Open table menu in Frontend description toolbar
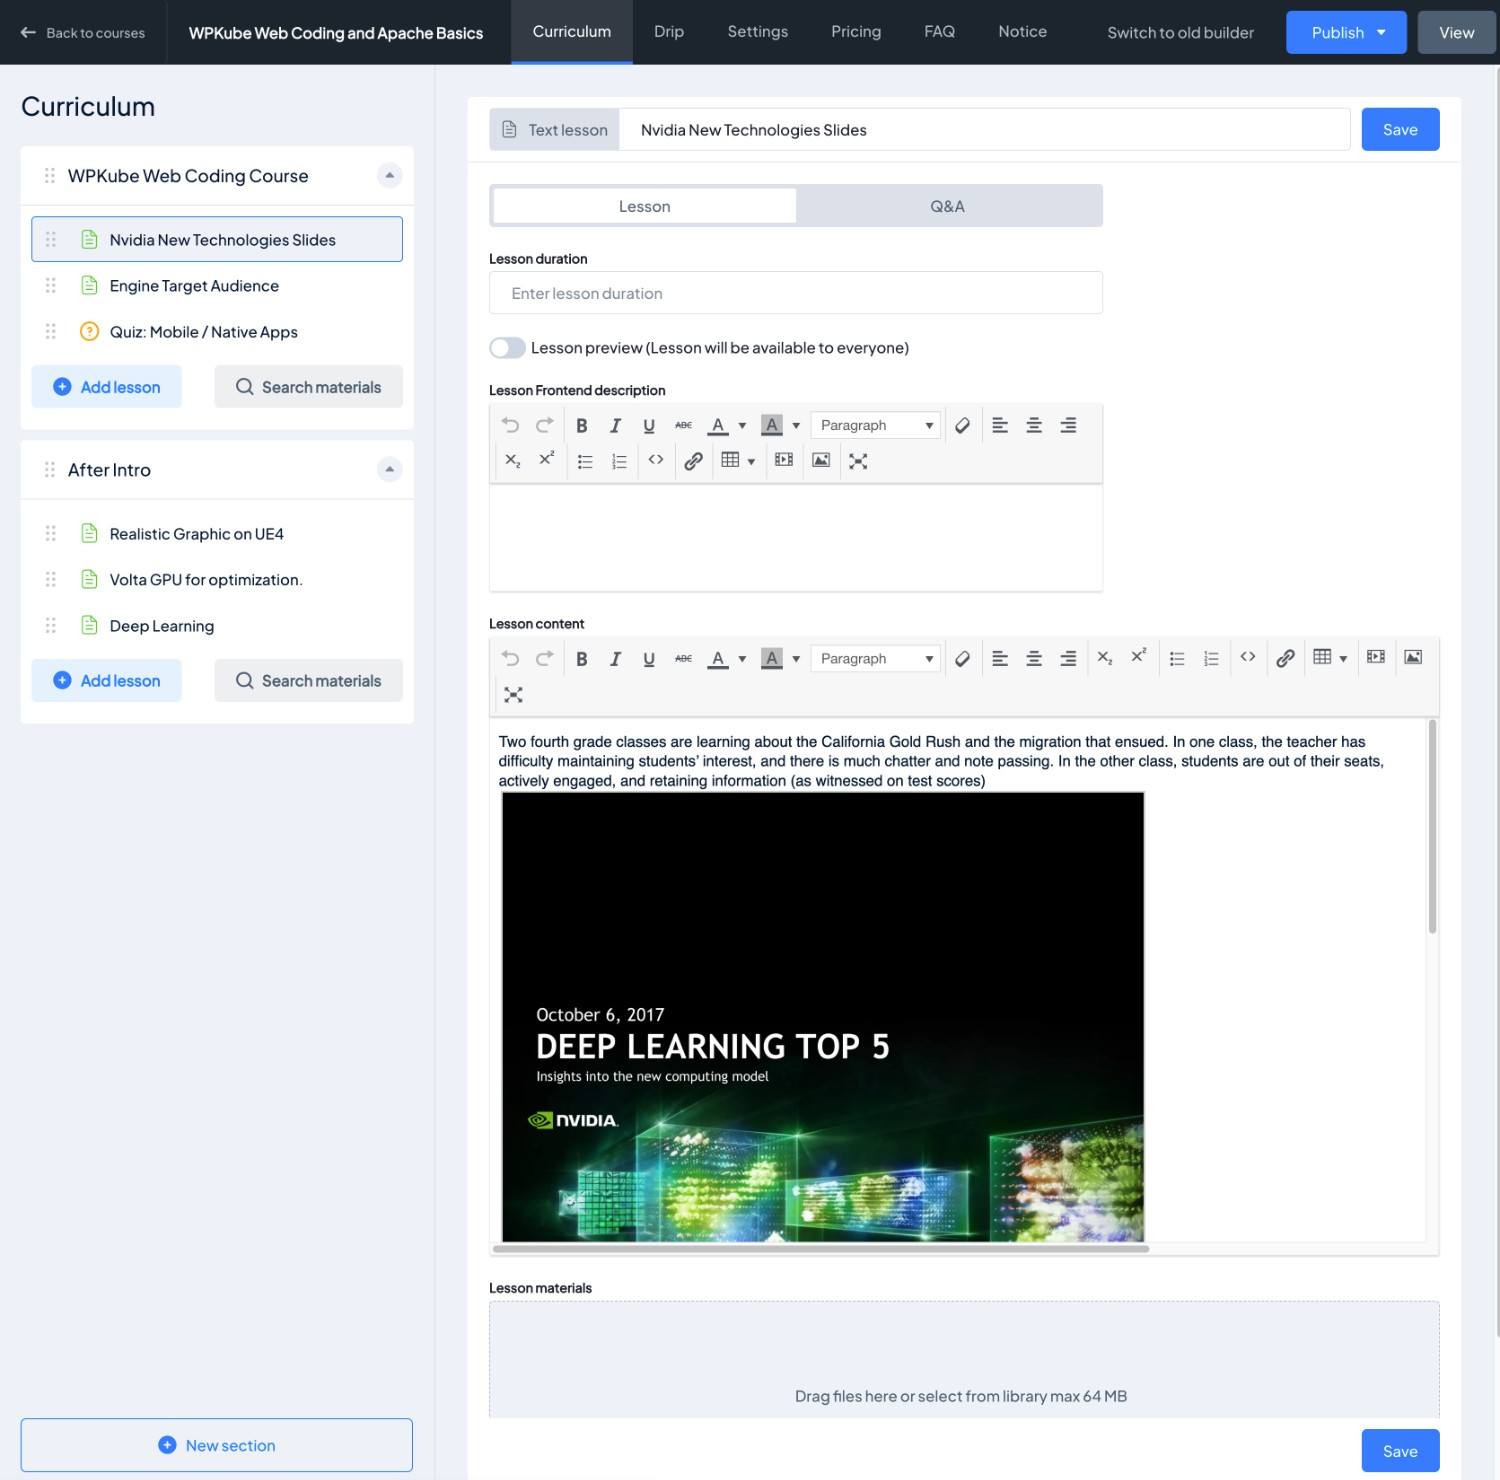 pos(737,460)
